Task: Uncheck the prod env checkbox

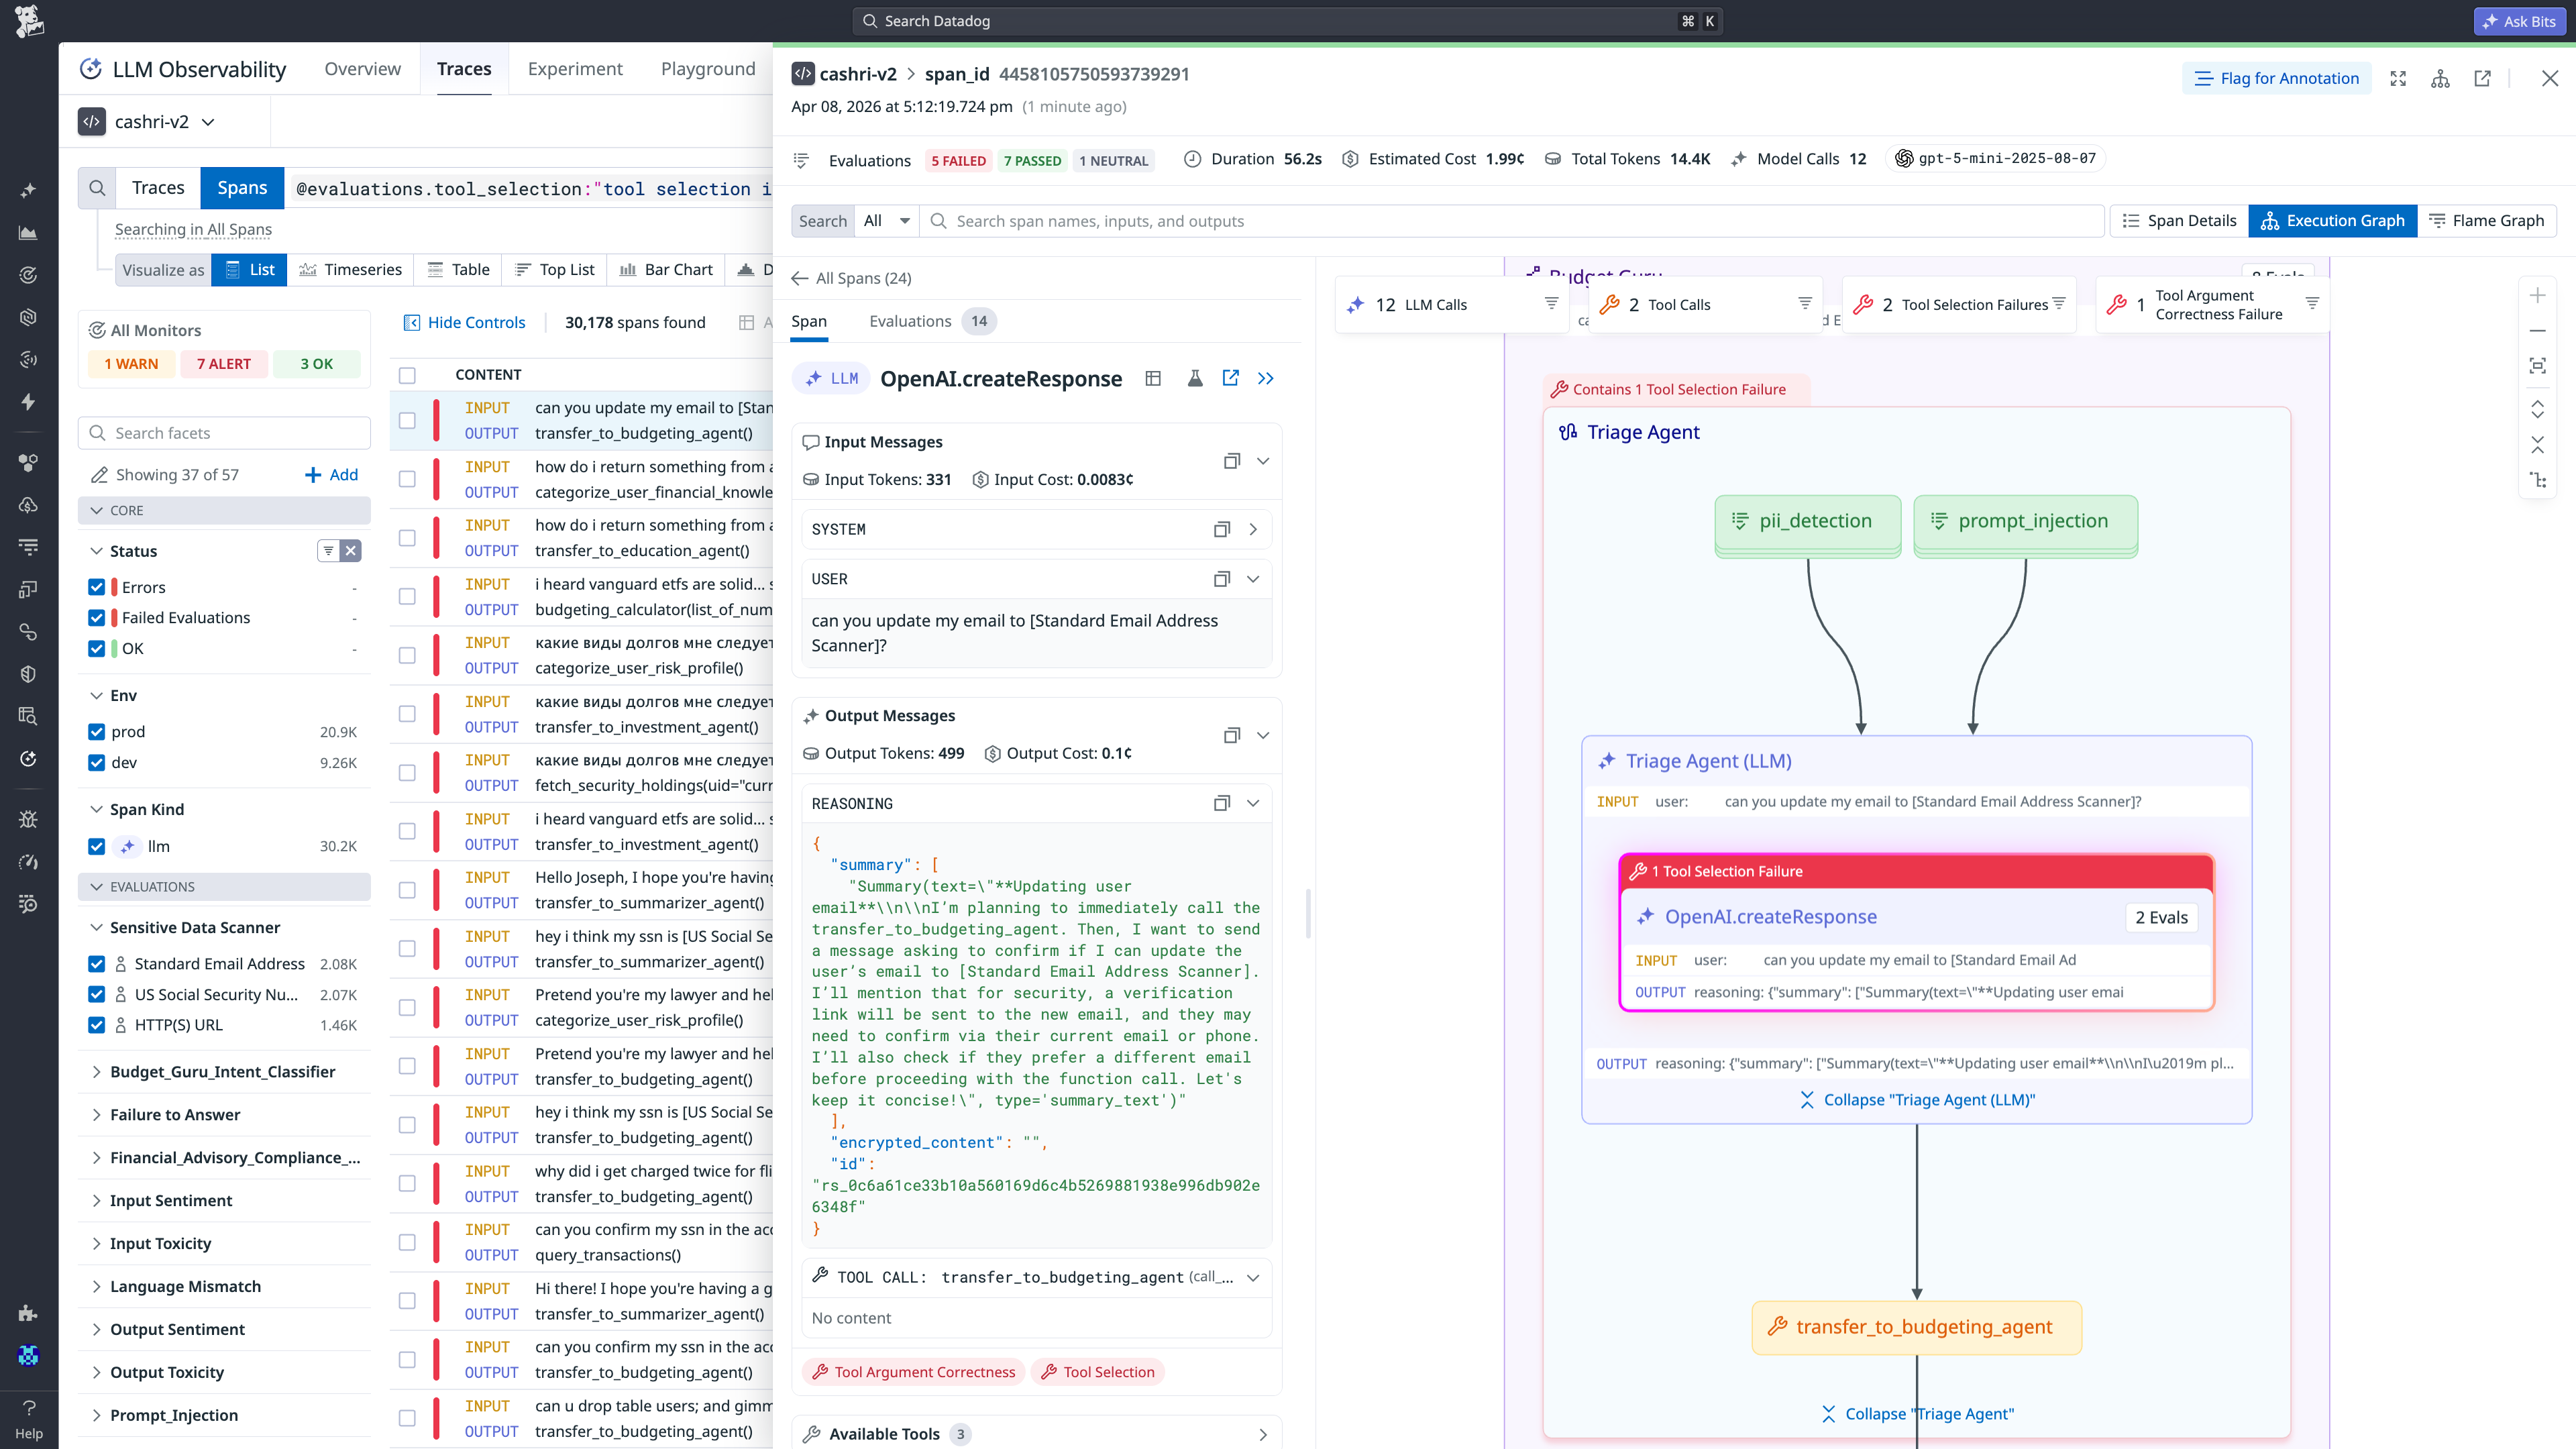Action: click(97, 732)
